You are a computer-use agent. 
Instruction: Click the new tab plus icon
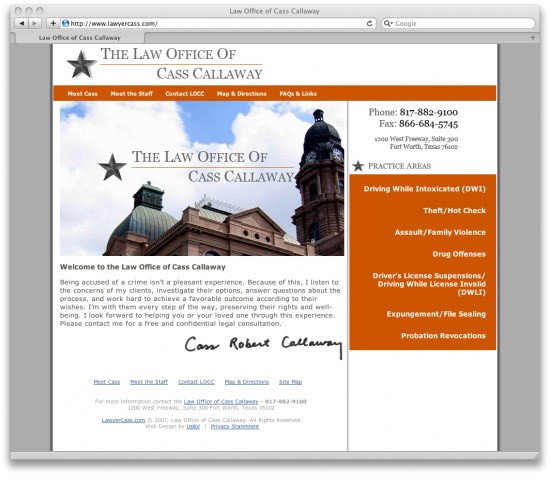pos(533,38)
